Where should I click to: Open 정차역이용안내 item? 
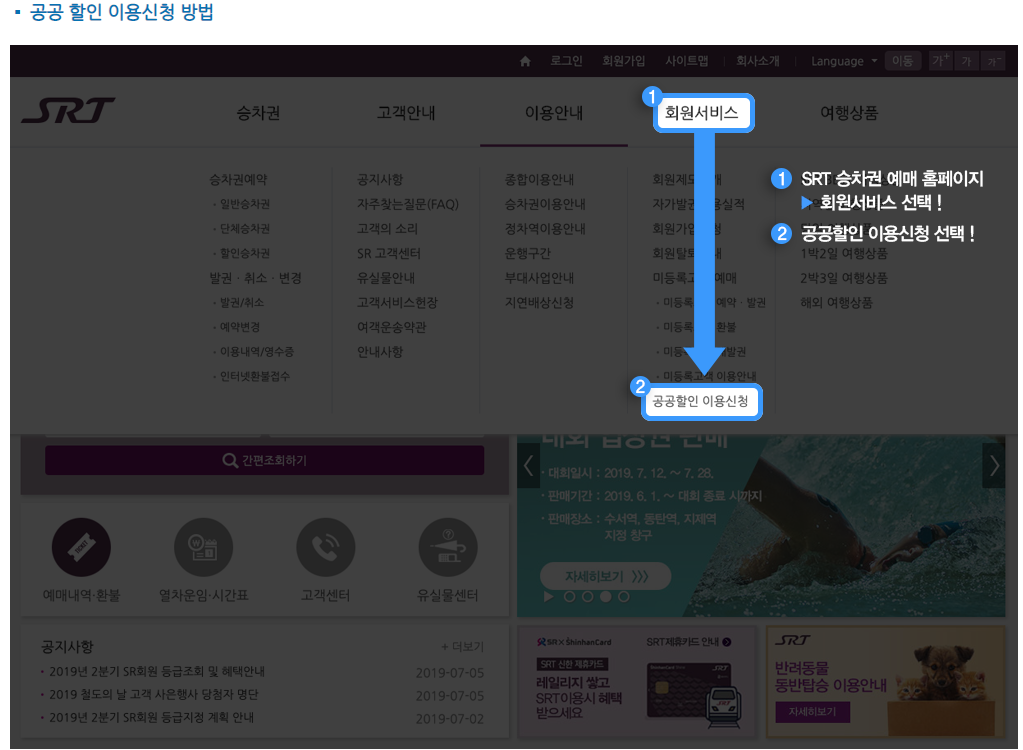545,229
